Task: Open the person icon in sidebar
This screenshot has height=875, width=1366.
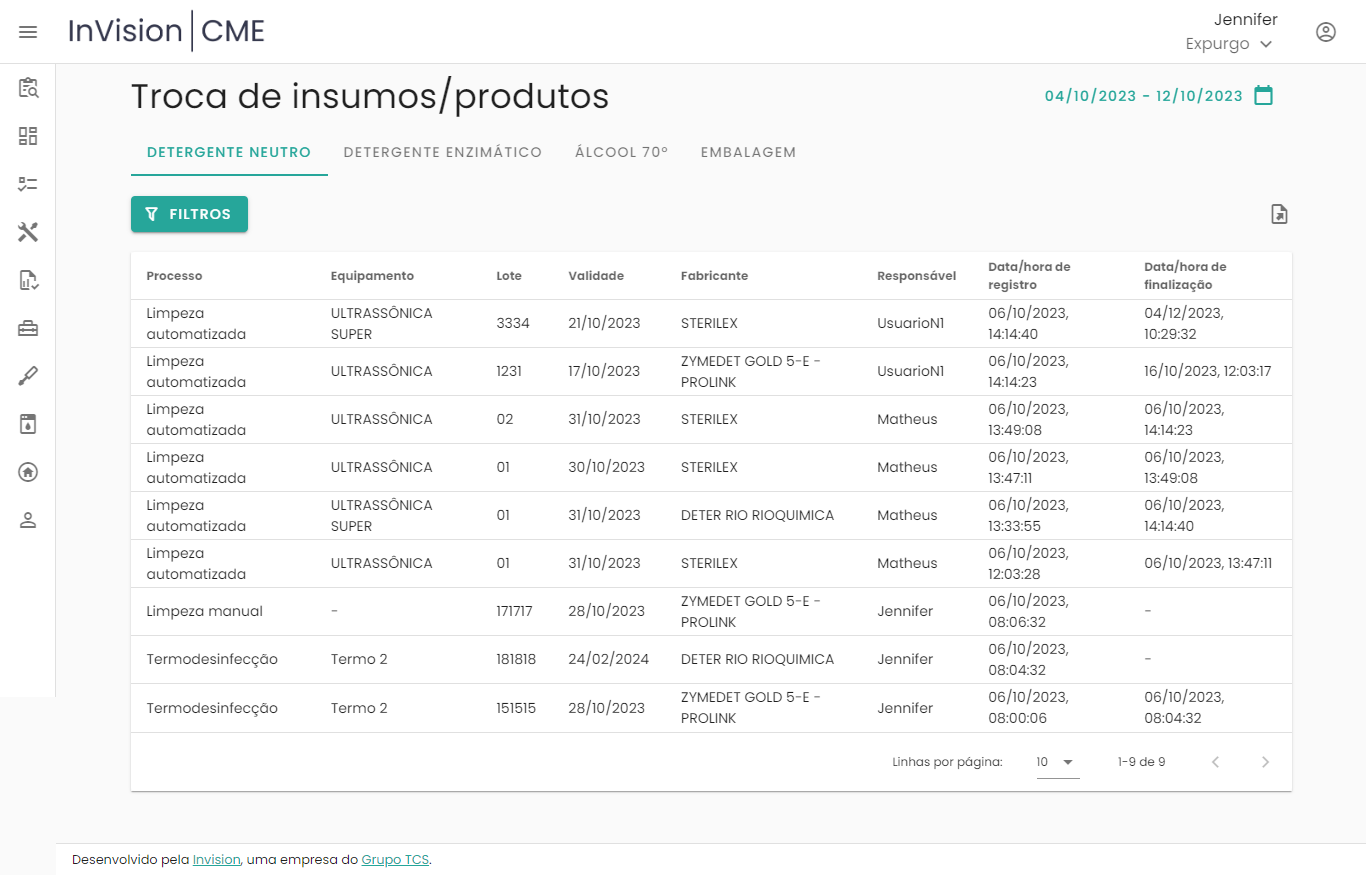Action: pos(28,520)
